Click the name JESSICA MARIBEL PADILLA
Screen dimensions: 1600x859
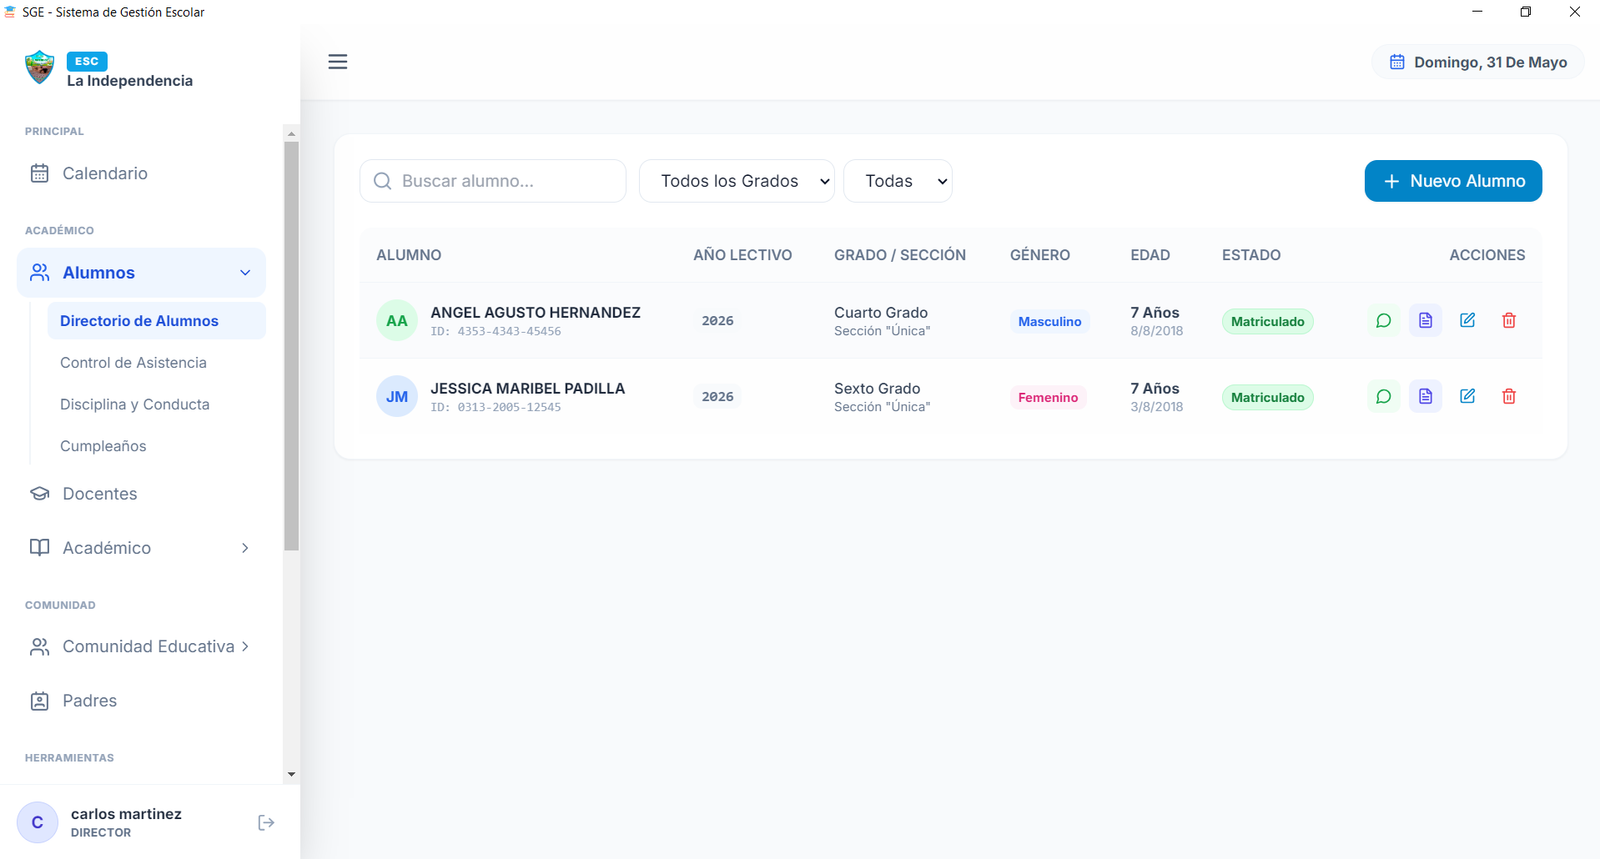pos(528,389)
